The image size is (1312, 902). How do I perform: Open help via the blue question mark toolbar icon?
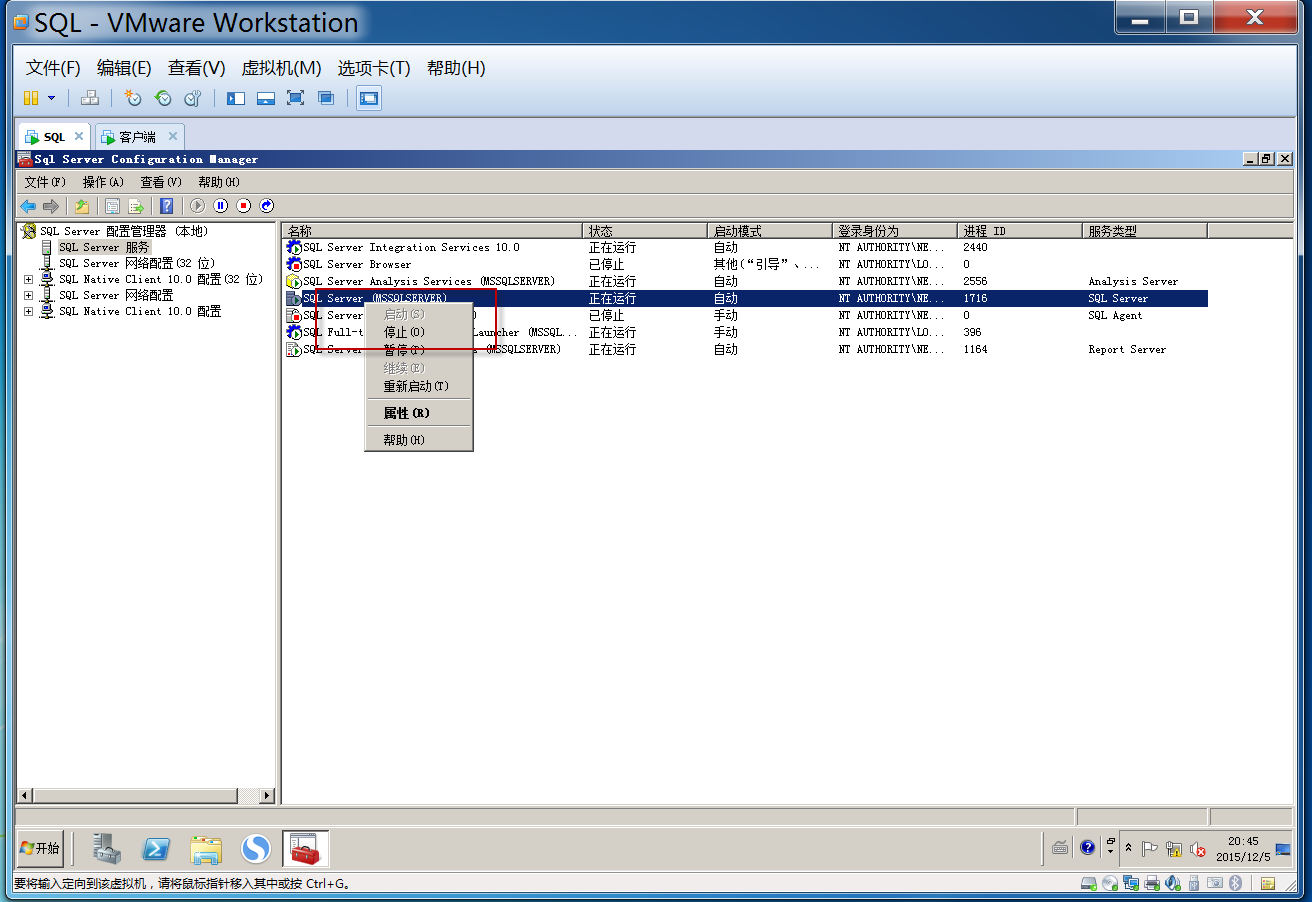167,206
